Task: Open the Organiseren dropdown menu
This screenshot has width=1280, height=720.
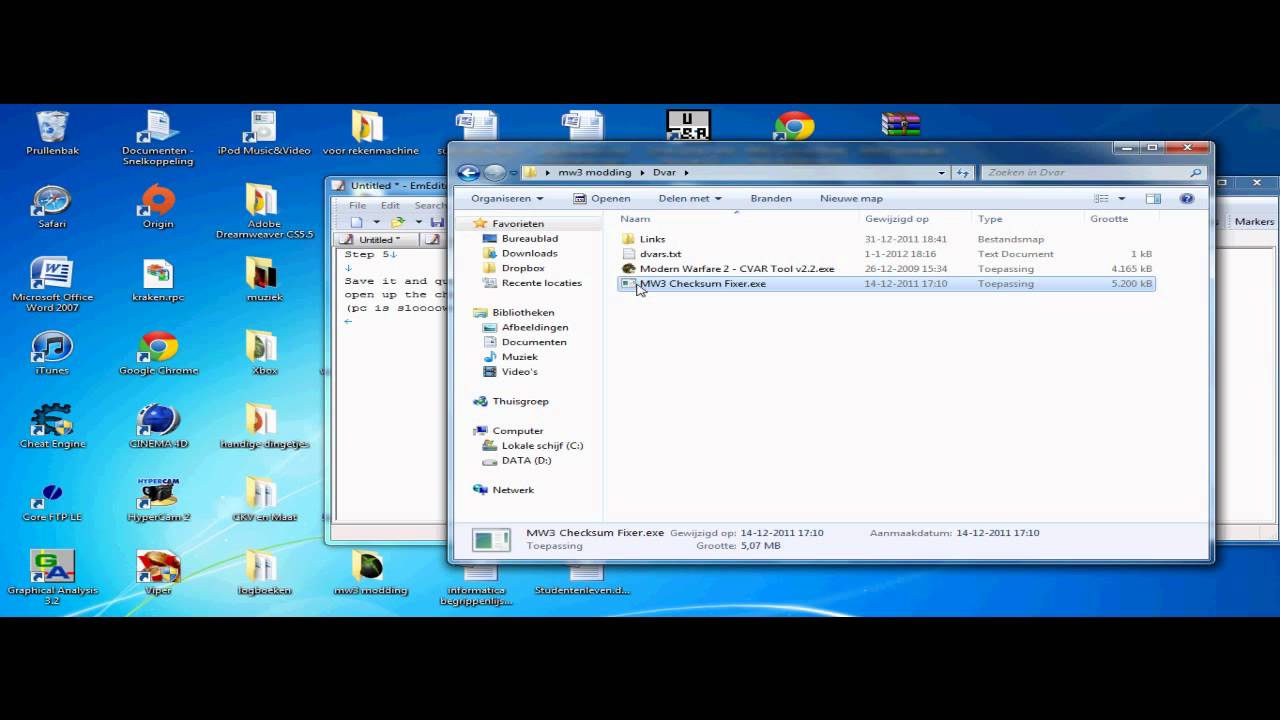Action: [507, 198]
